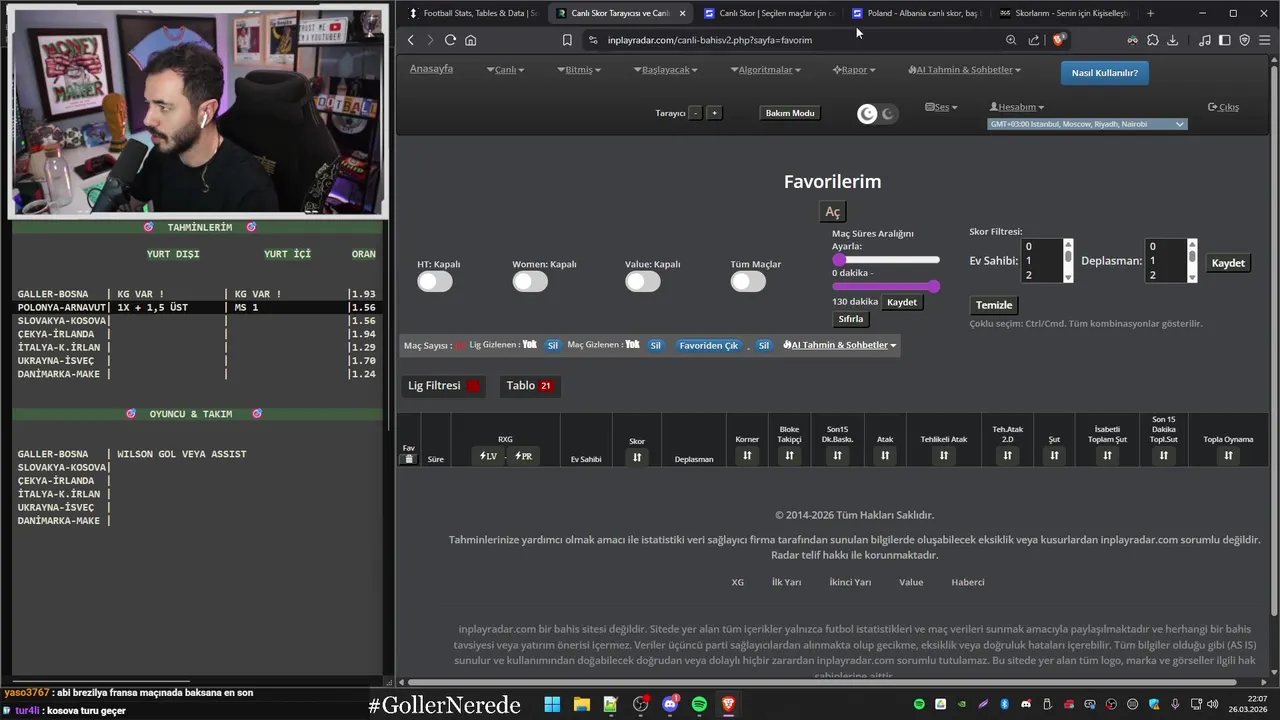The image size is (1280, 720).
Task: Click the Bluetooth icon in the system tray
Action: pos(1005,704)
